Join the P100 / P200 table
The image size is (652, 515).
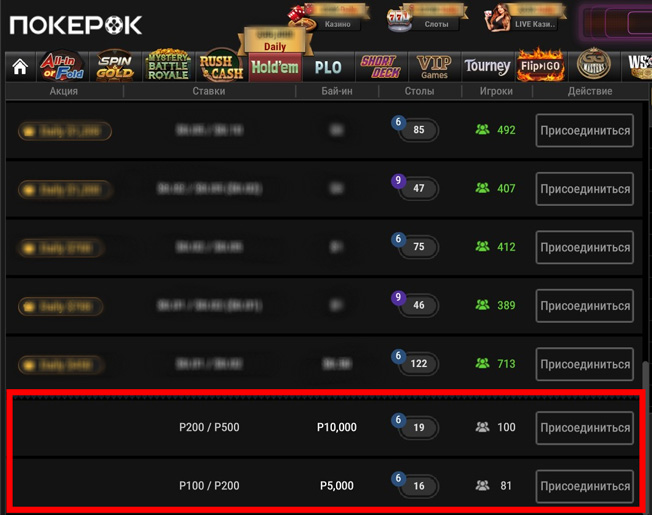point(584,486)
